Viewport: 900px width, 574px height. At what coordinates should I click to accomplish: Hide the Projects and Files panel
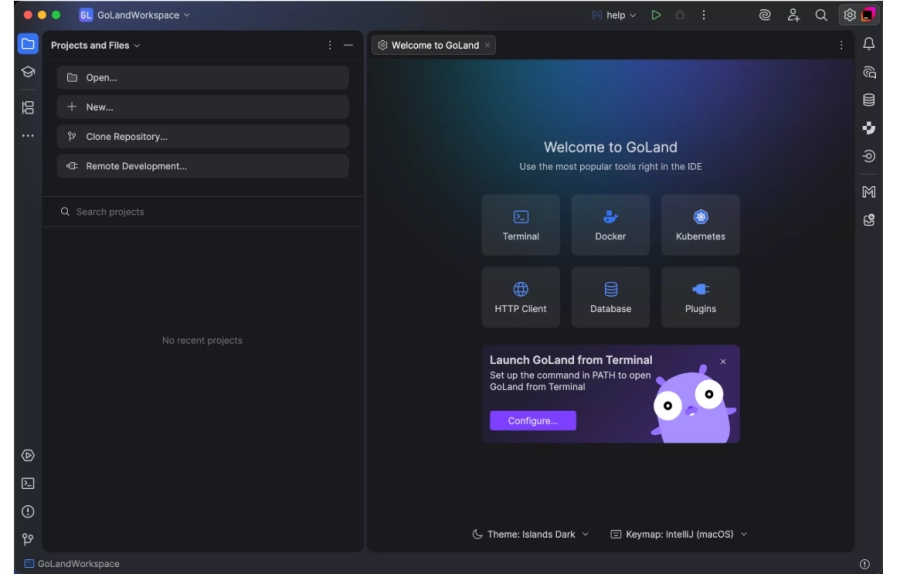pyautogui.click(x=348, y=45)
